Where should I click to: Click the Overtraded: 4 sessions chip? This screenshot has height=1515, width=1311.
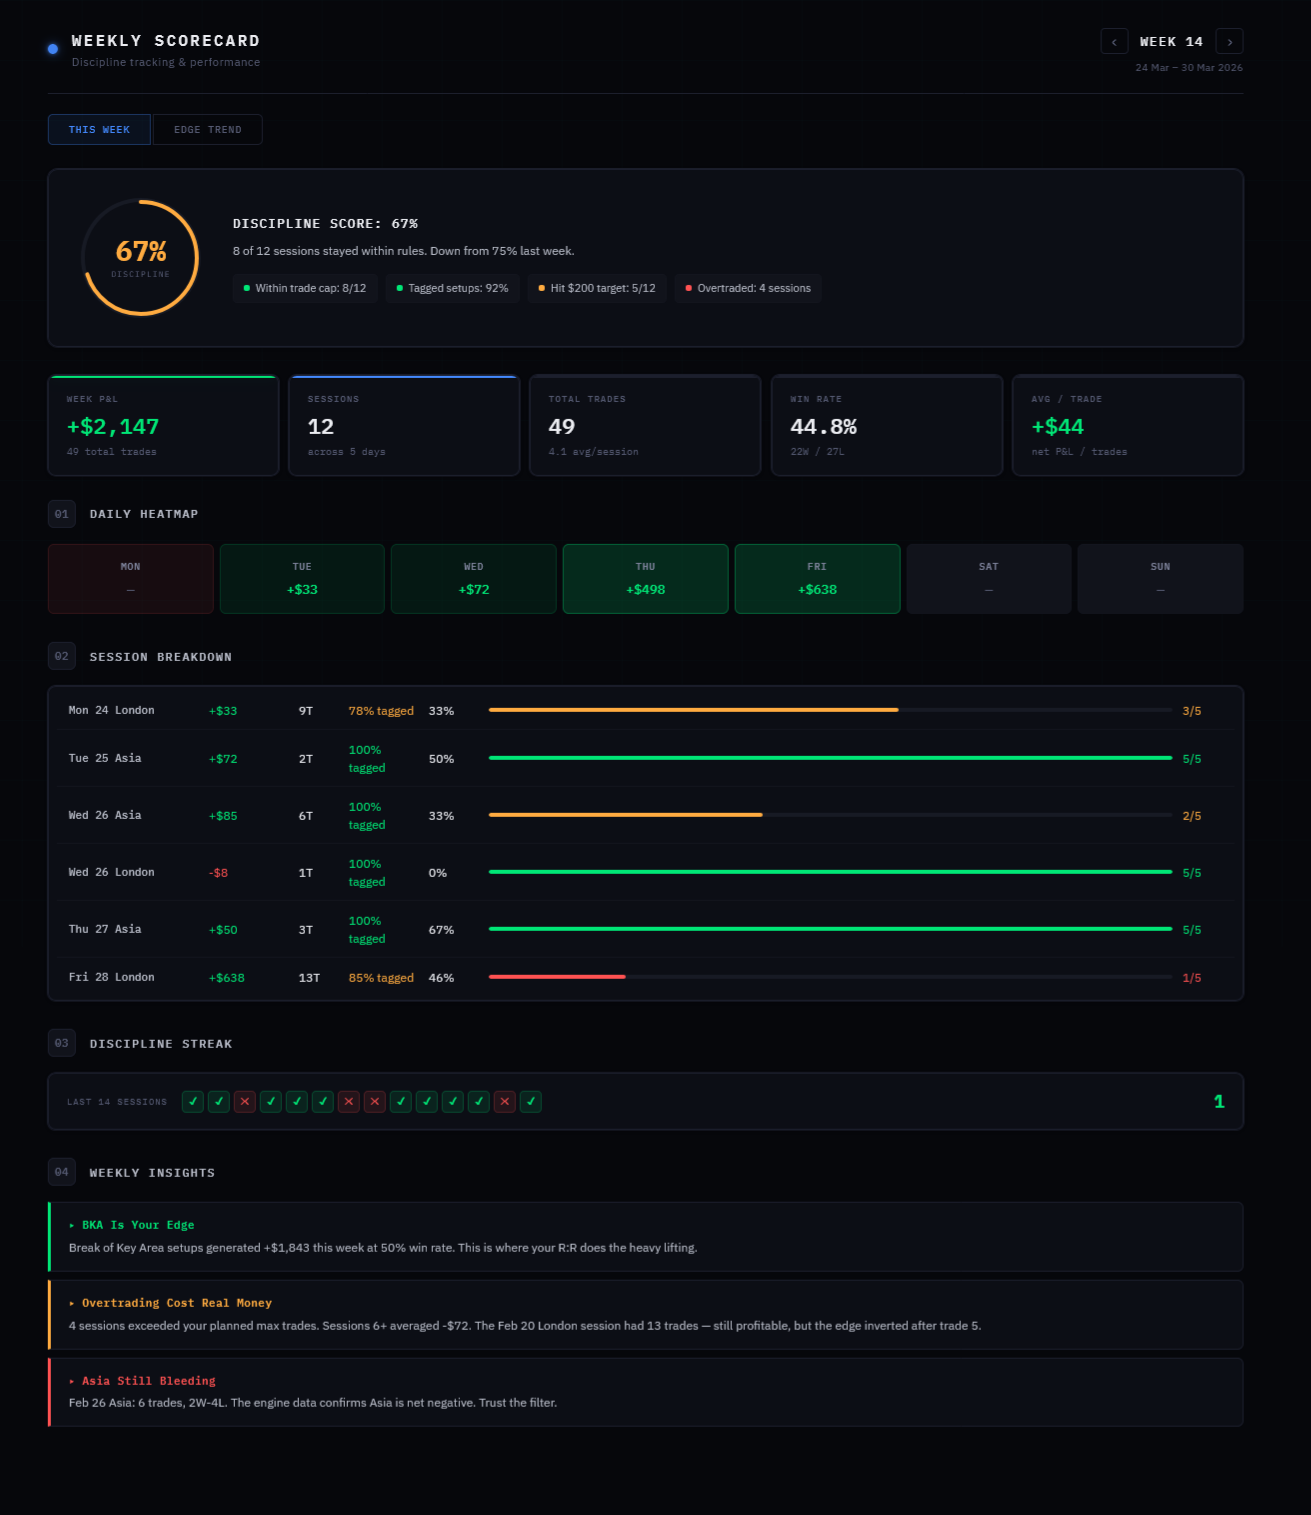click(748, 288)
